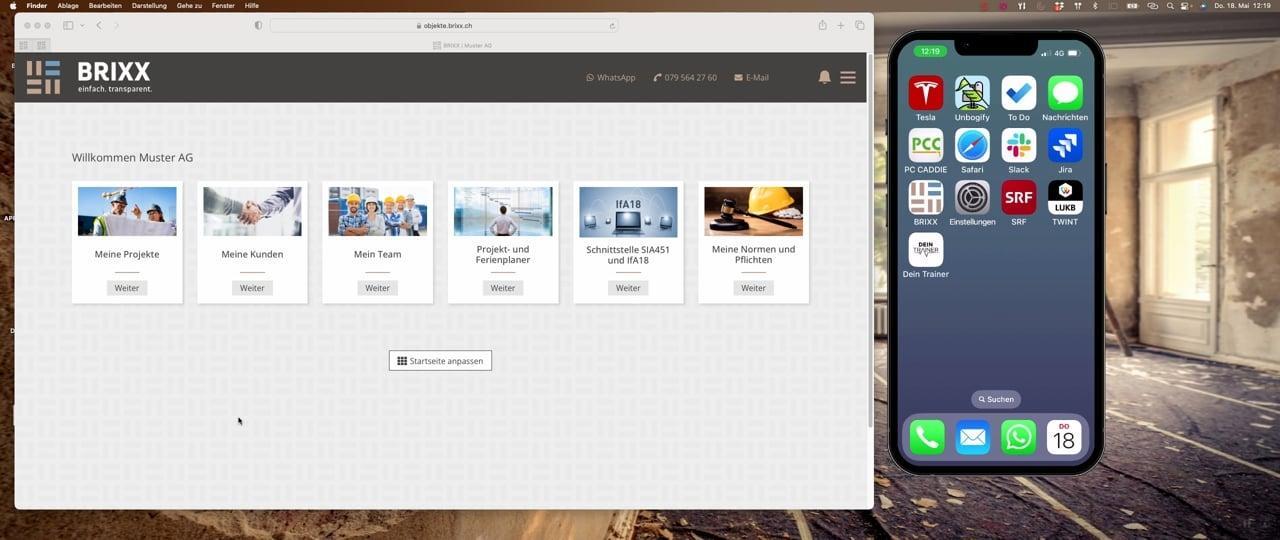Click the date and time in menu bar

point(1242,5)
